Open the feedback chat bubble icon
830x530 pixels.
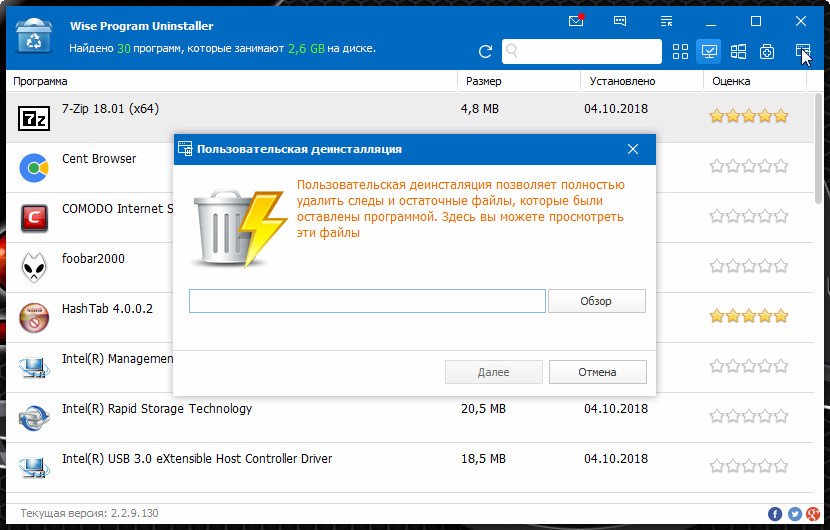pos(620,21)
